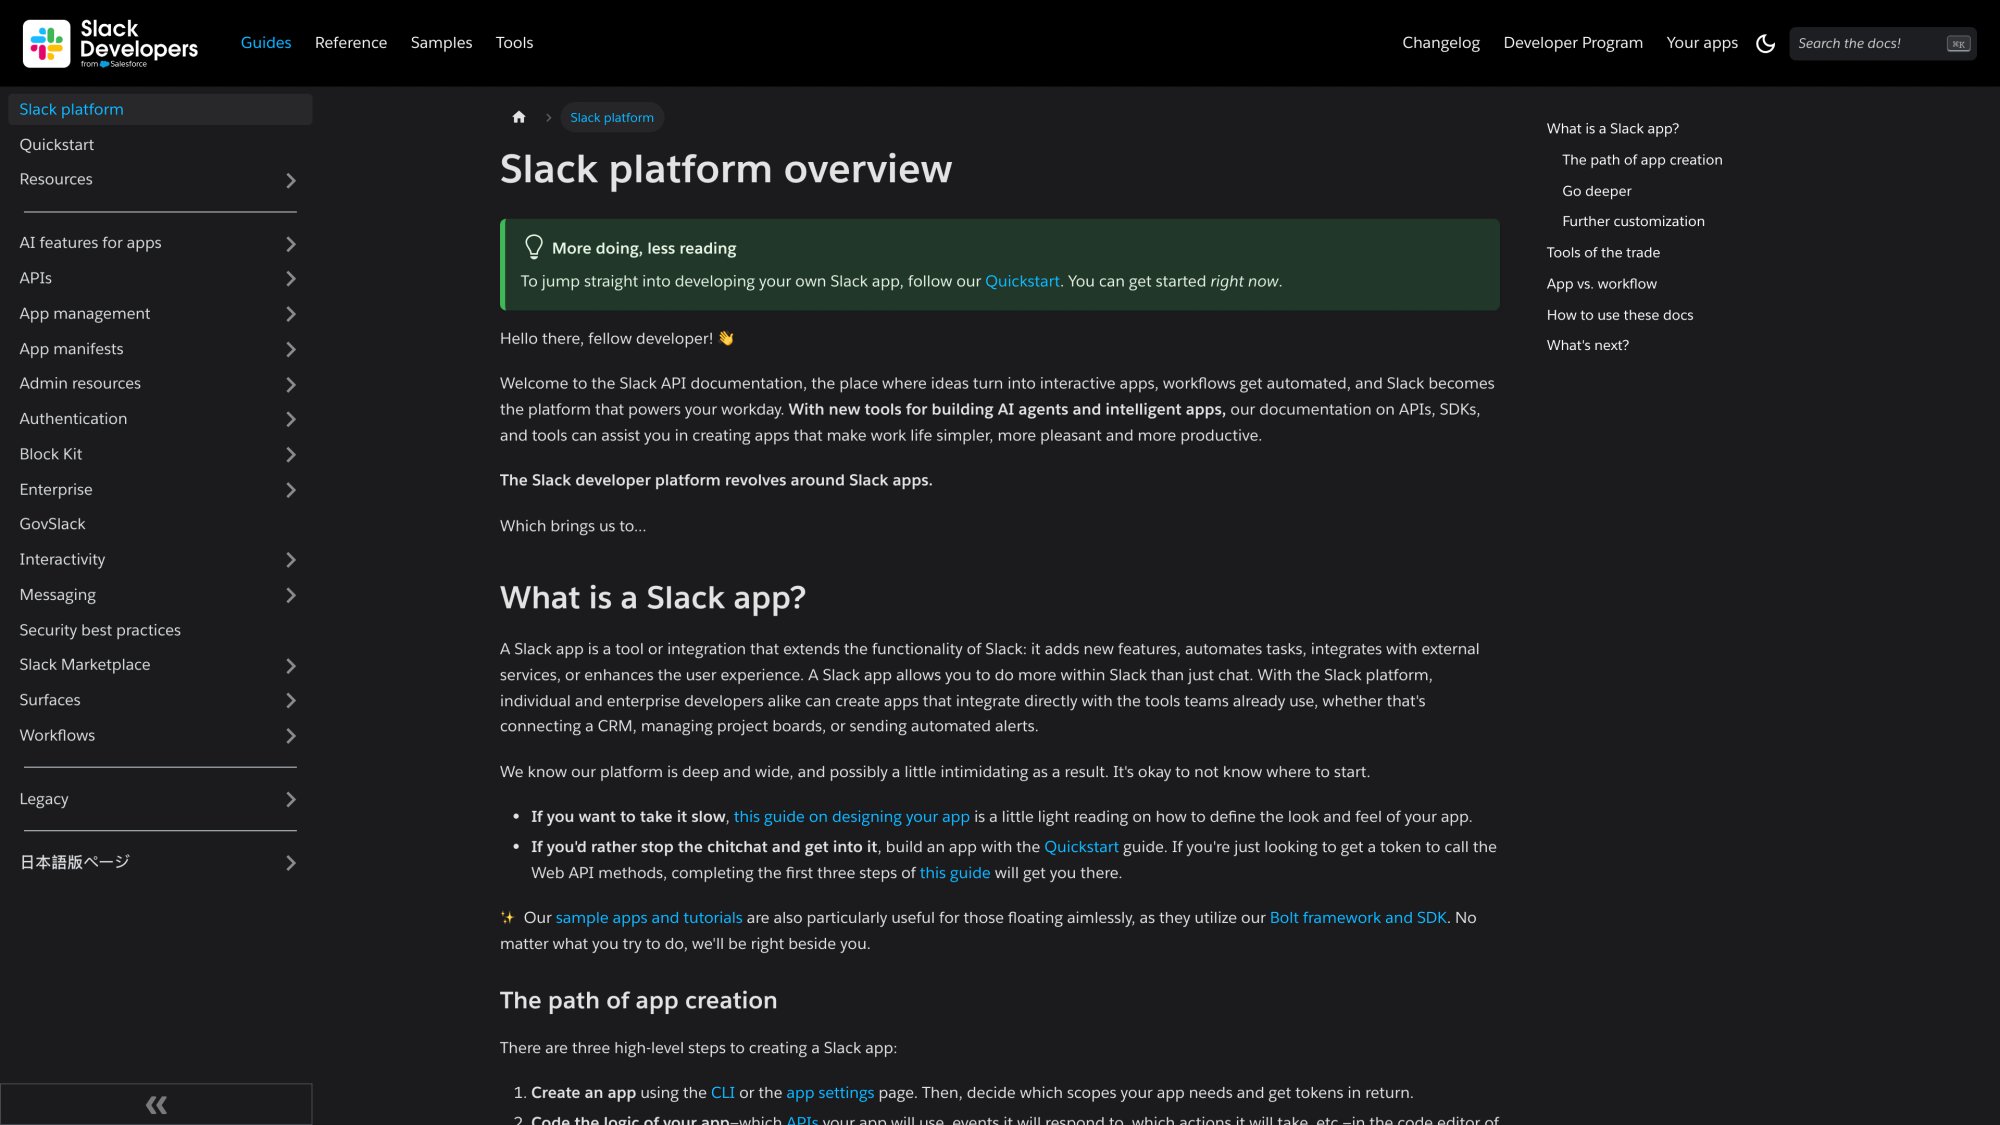This screenshot has width=2000, height=1125.
Task: Follow the sample apps and tutorials link
Action: point(649,917)
